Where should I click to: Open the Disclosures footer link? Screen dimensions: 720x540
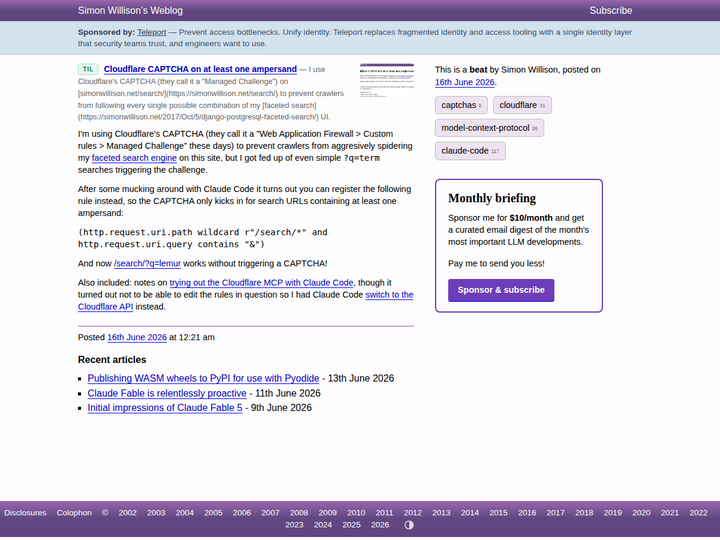pos(25,513)
